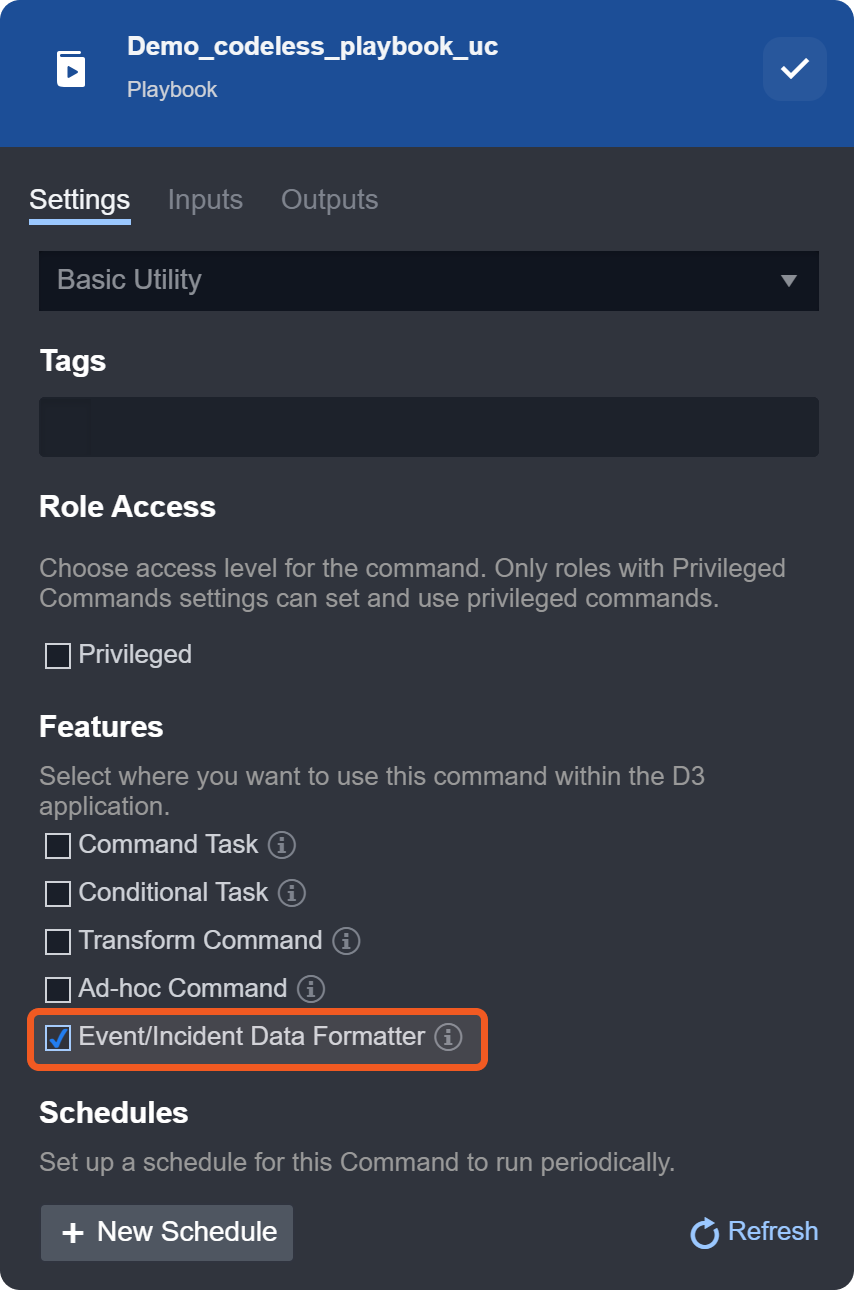Image resolution: width=854 pixels, height=1290 pixels.
Task: Click info icon beside Event/Incident Data Formatter
Action: click(448, 1037)
